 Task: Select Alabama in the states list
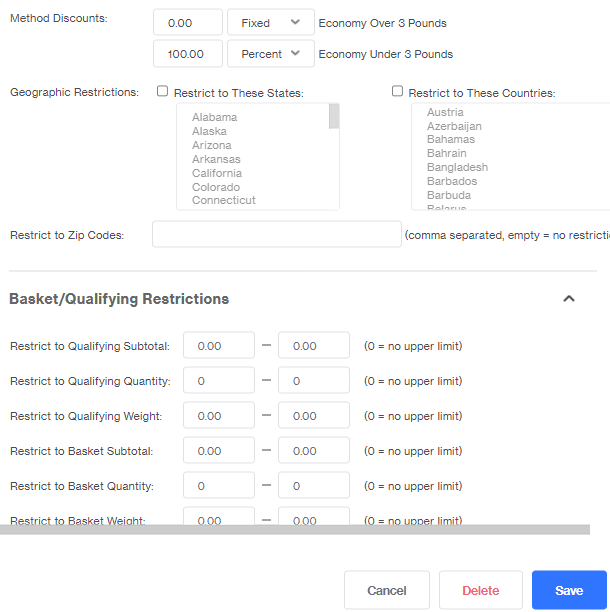pos(214,117)
